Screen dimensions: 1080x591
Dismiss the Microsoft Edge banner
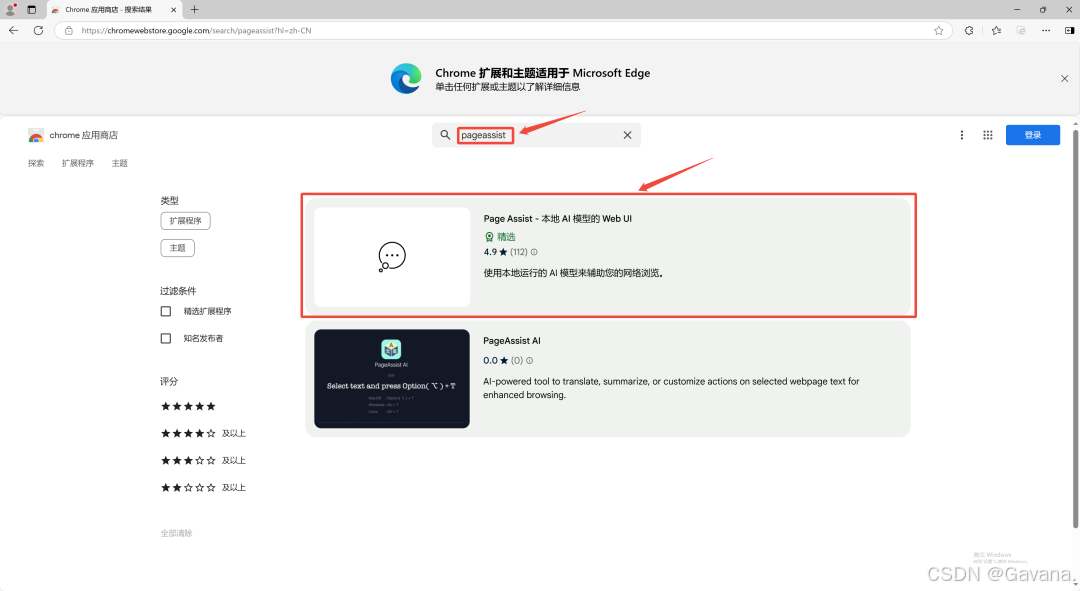1064,79
